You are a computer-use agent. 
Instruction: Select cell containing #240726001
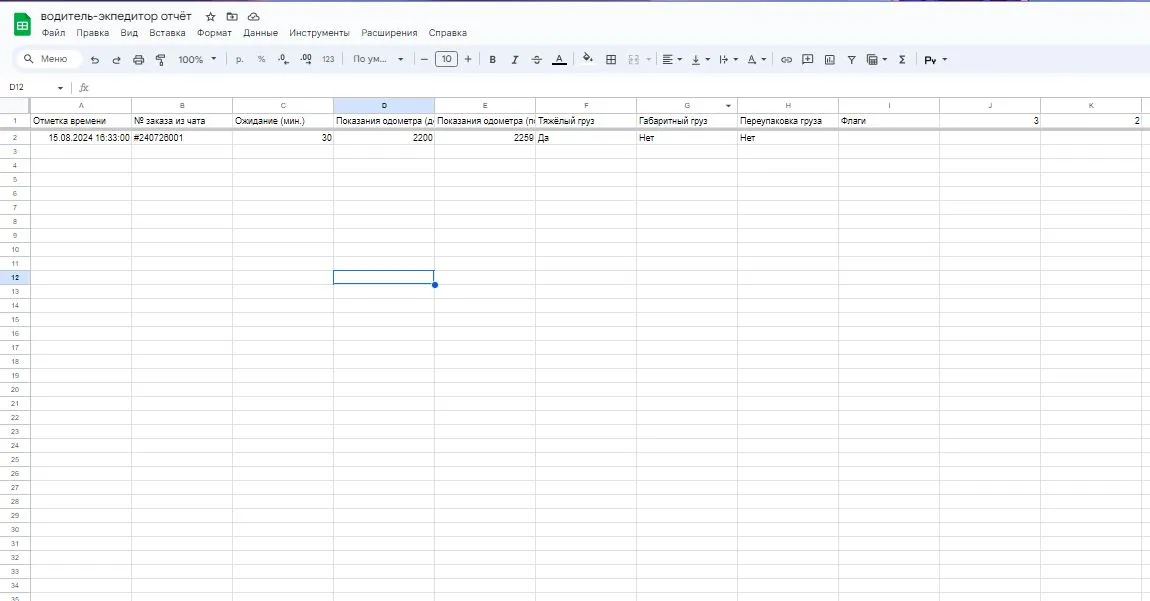click(x=181, y=138)
